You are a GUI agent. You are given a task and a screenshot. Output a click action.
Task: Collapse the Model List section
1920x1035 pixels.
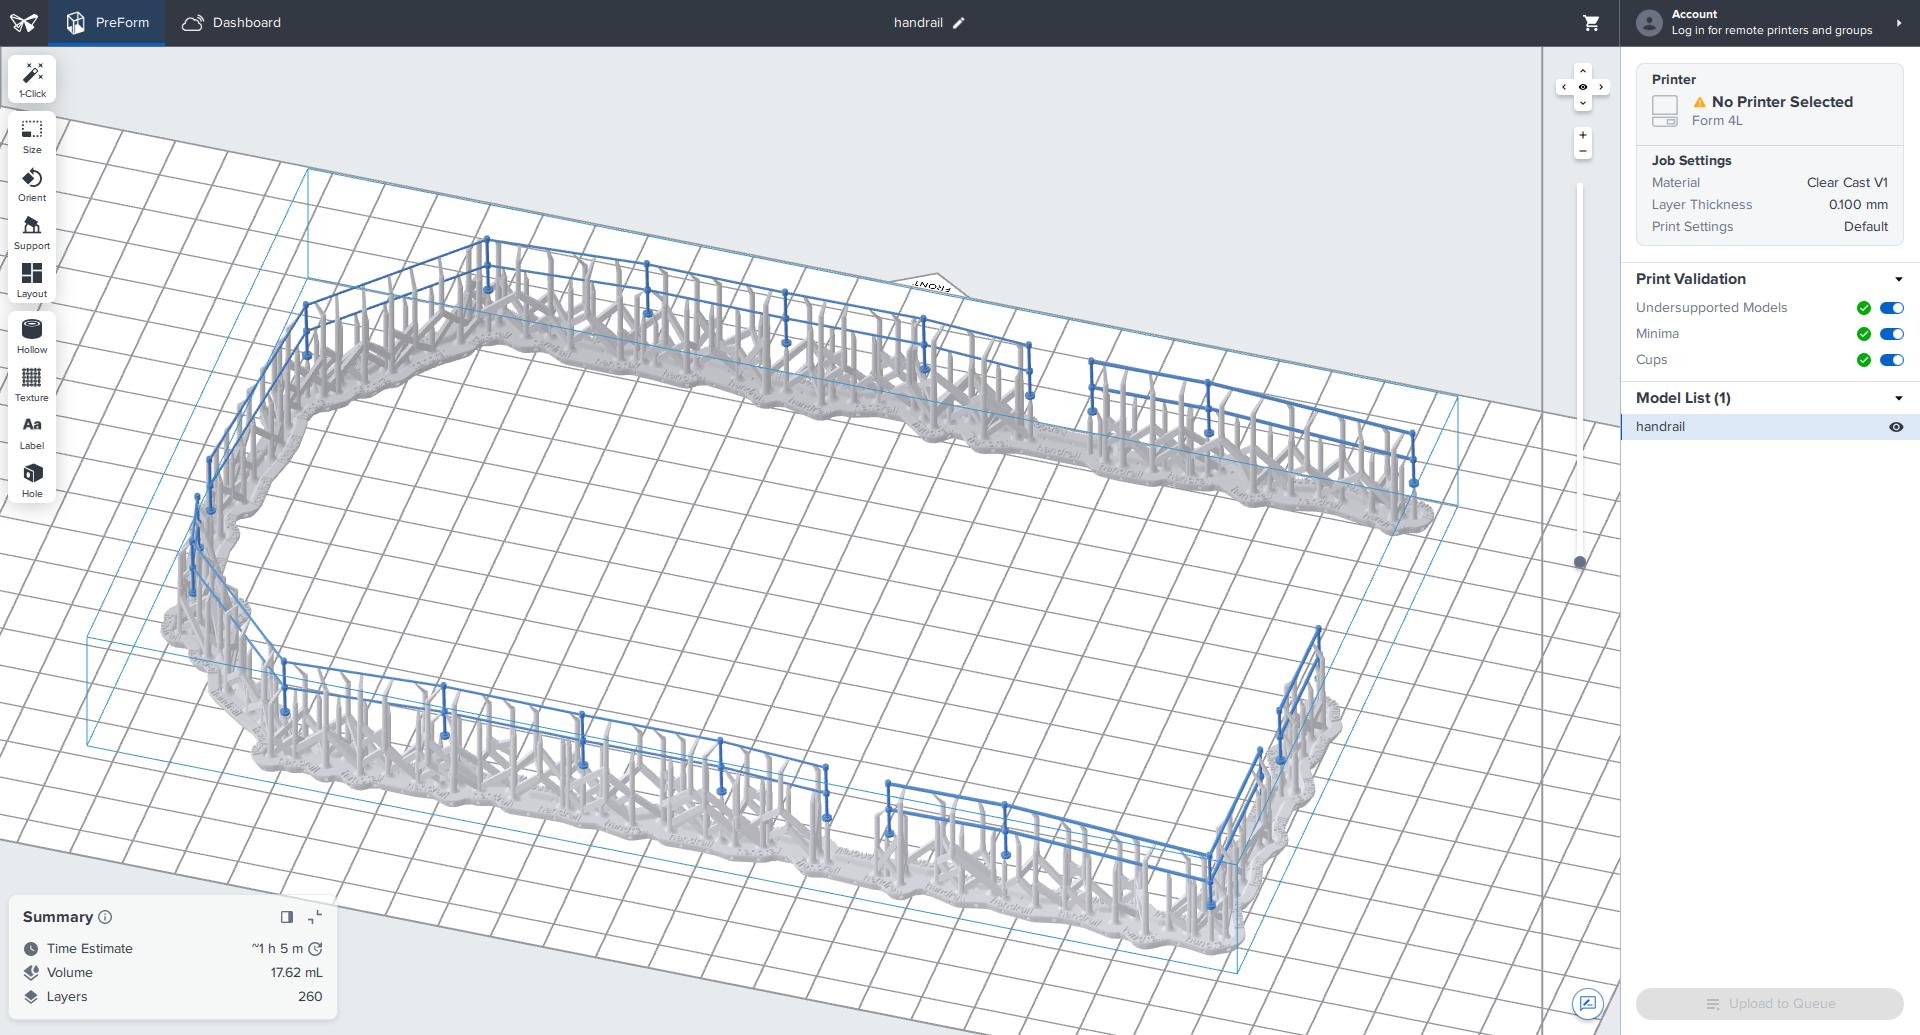pos(1898,399)
